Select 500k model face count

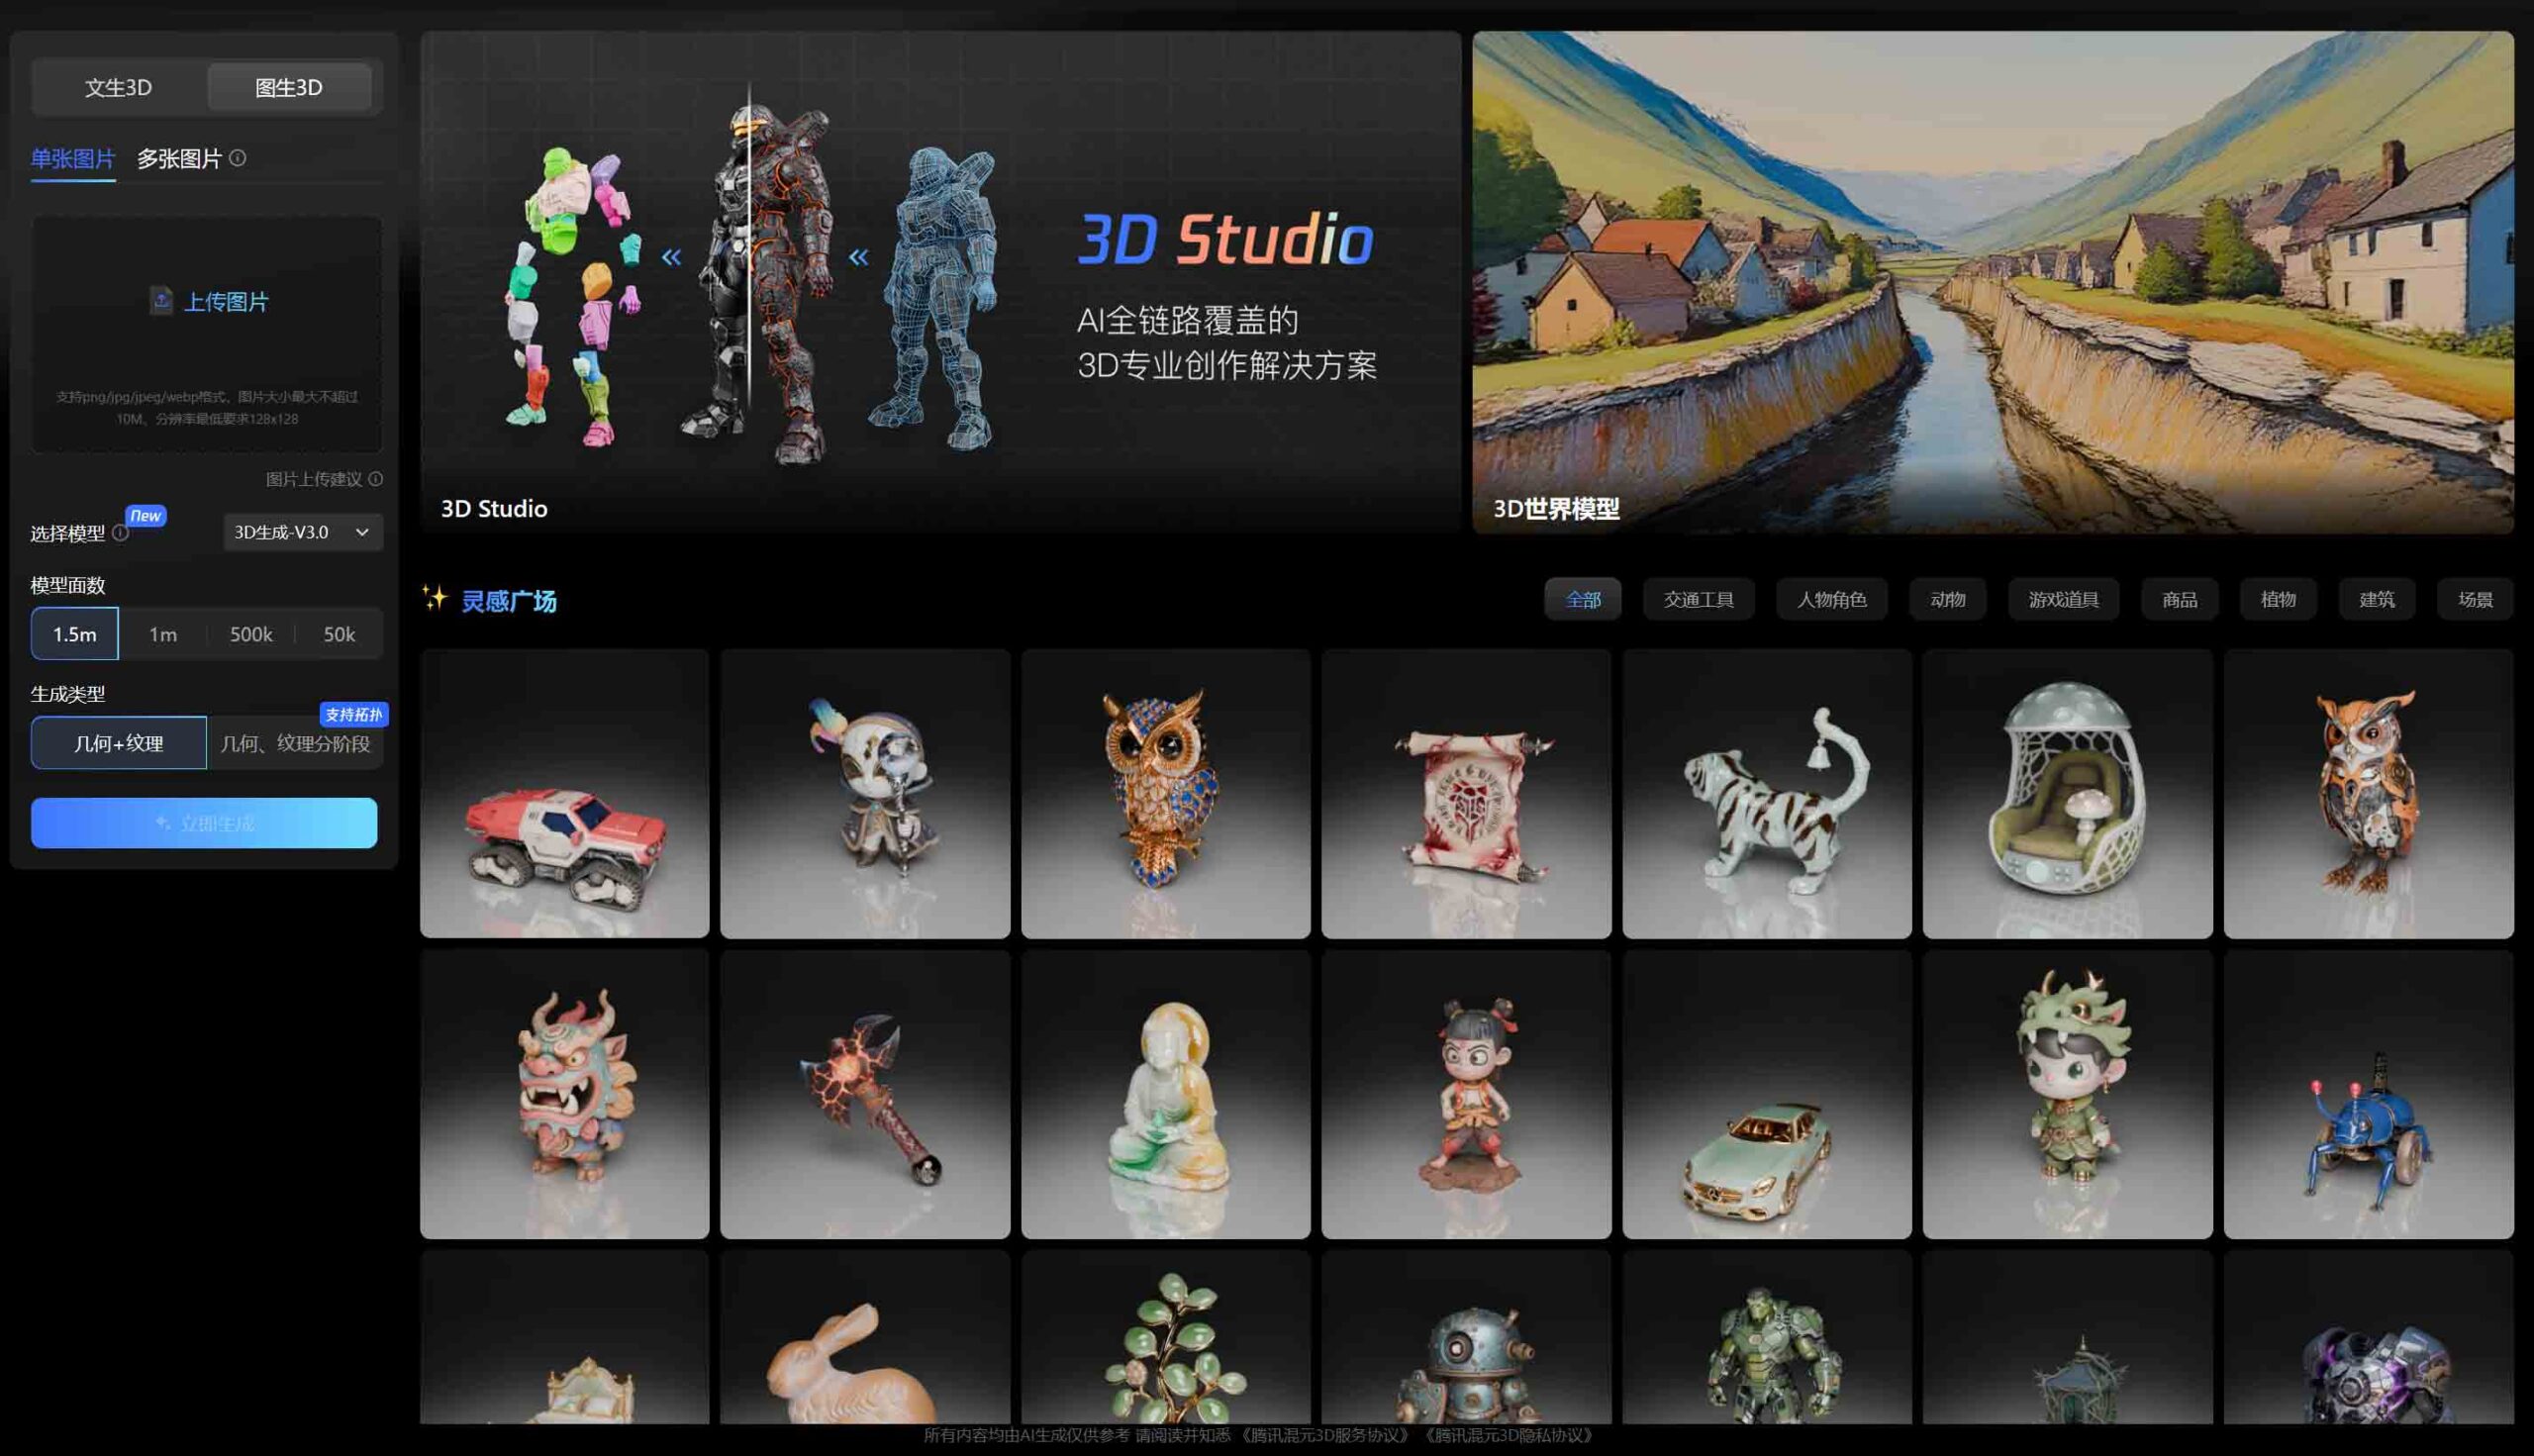click(x=251, y=634)
